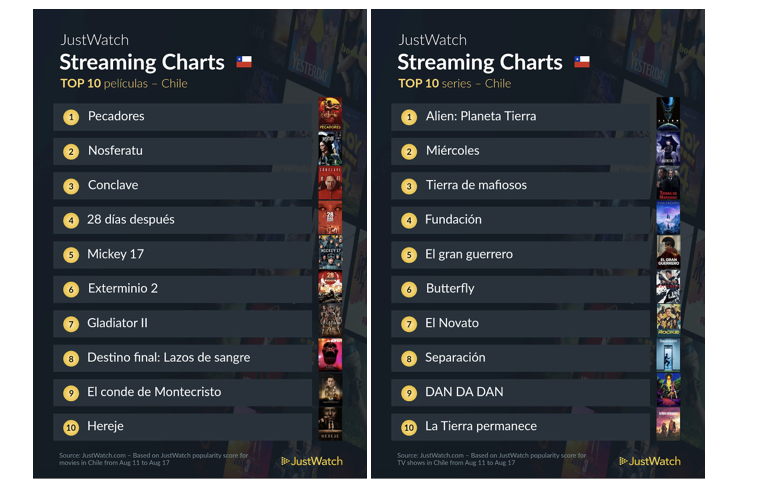Click the Mickey 17 title
The height and width of the screenshot is (493, 766).
tap(115, 254)
